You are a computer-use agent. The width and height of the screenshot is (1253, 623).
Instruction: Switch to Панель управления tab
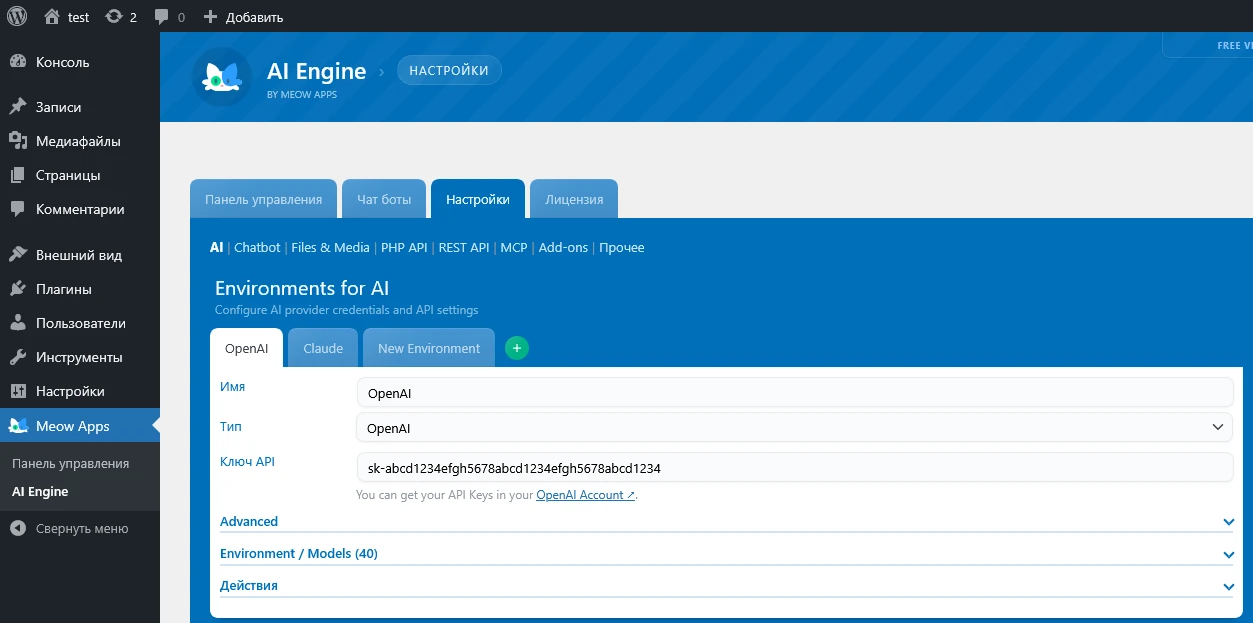(x=263, y=199)
